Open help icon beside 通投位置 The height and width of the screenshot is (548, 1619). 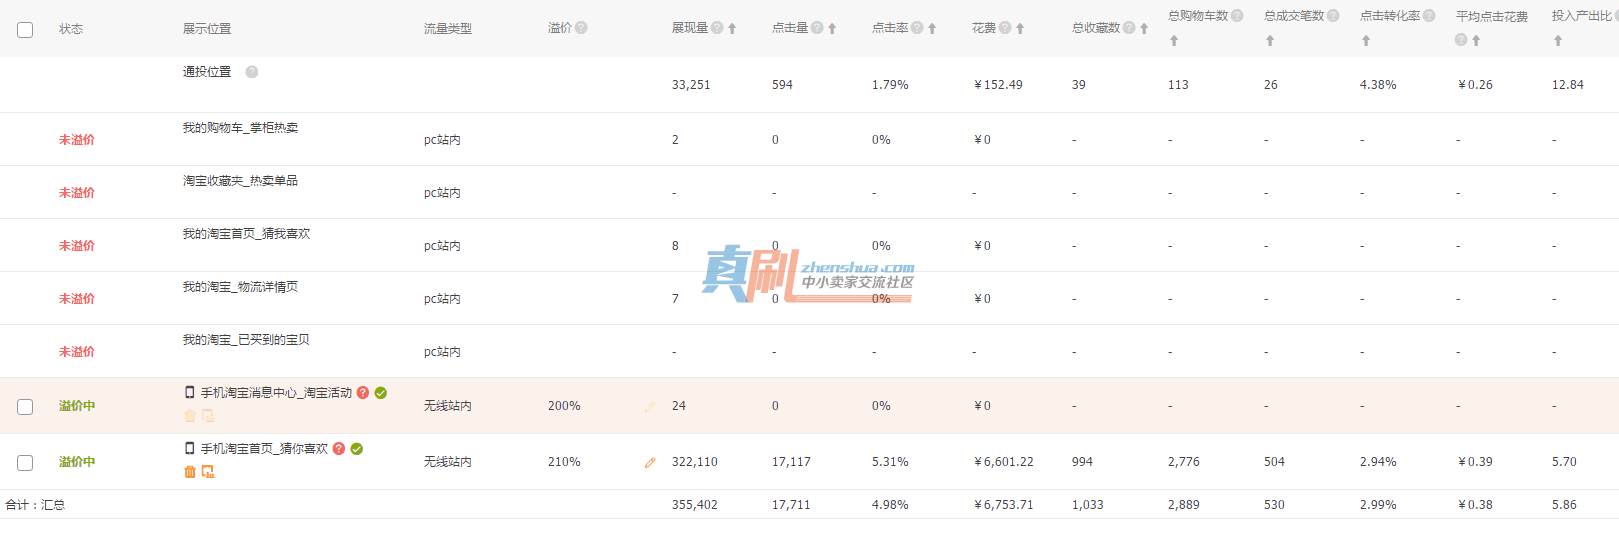click(x=252, y=72)
